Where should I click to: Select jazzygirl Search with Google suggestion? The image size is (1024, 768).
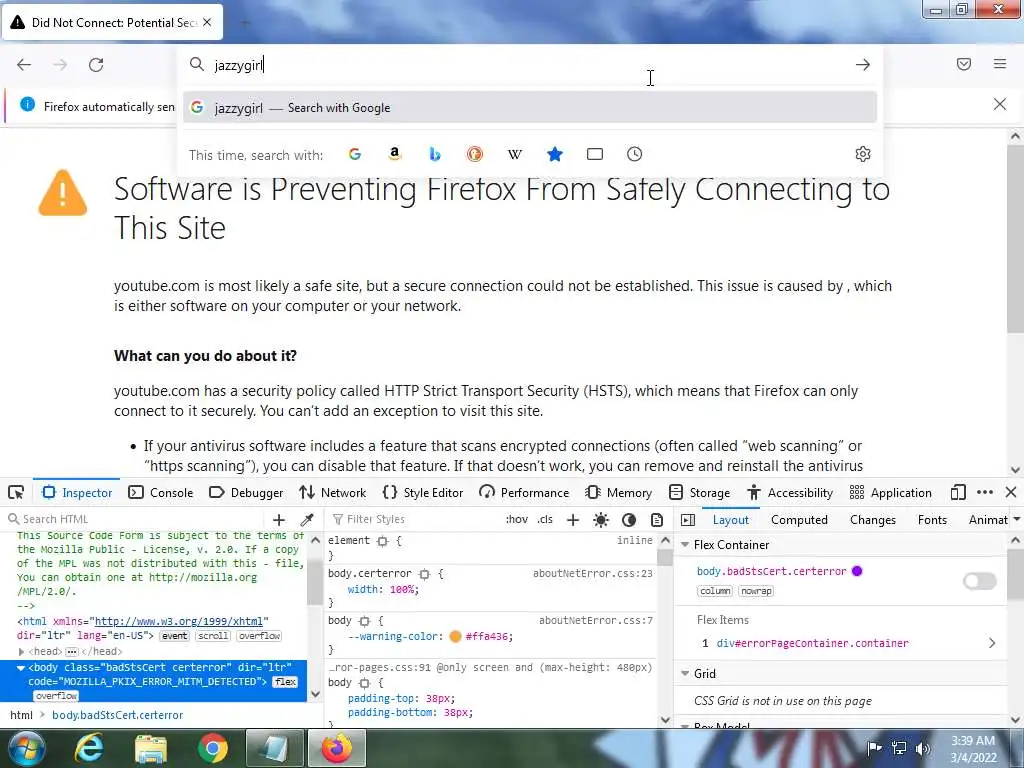[530, 108]
